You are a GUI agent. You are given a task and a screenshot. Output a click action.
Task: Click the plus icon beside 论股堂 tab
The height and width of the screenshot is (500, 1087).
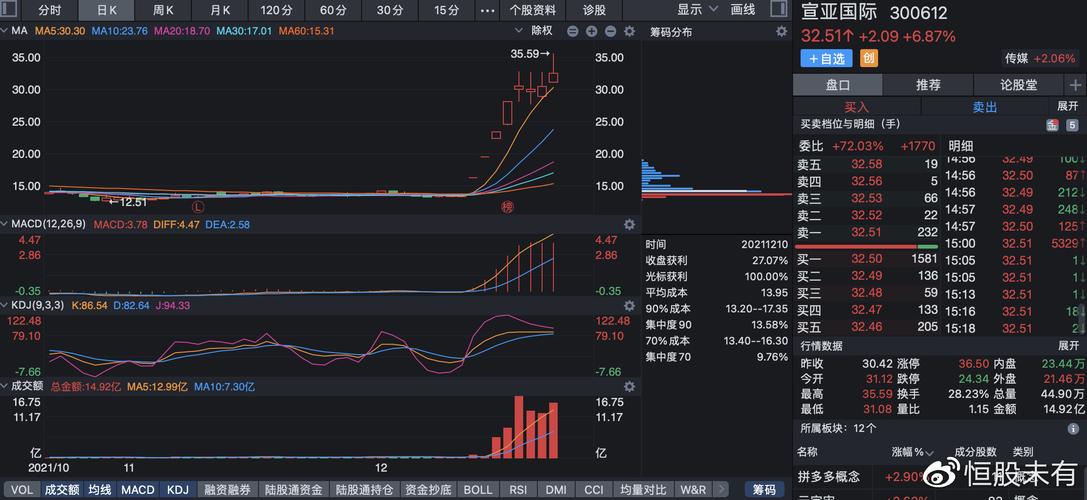pos(1075,85)
